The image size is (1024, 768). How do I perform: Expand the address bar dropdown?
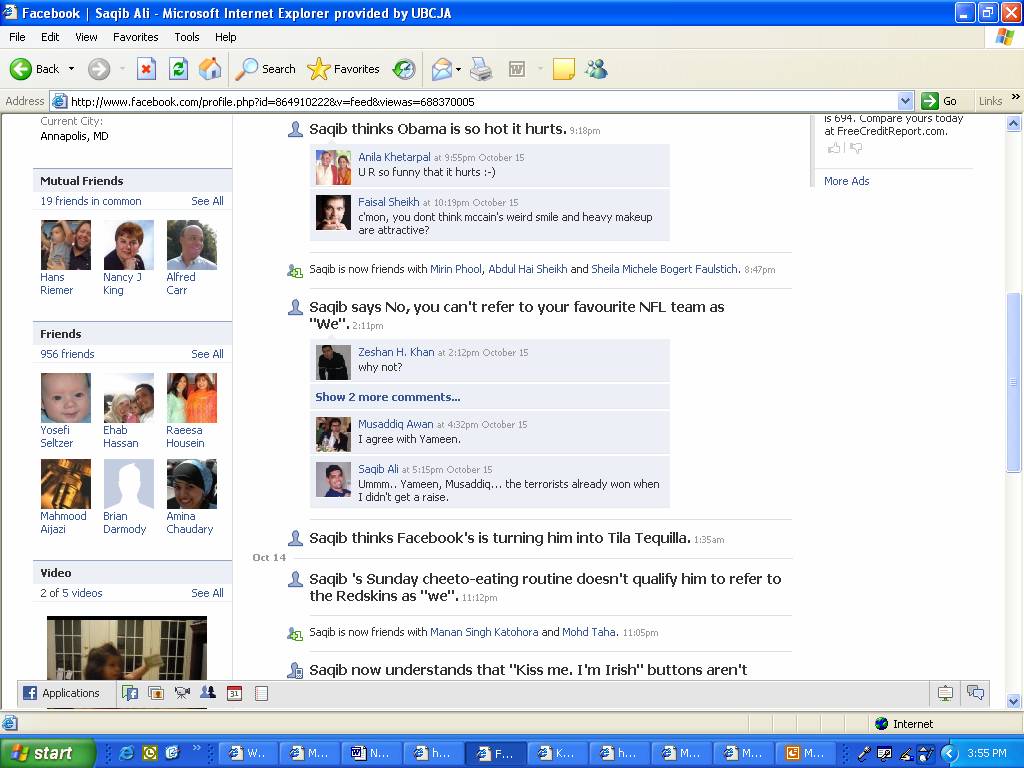(x=905, y=101)
